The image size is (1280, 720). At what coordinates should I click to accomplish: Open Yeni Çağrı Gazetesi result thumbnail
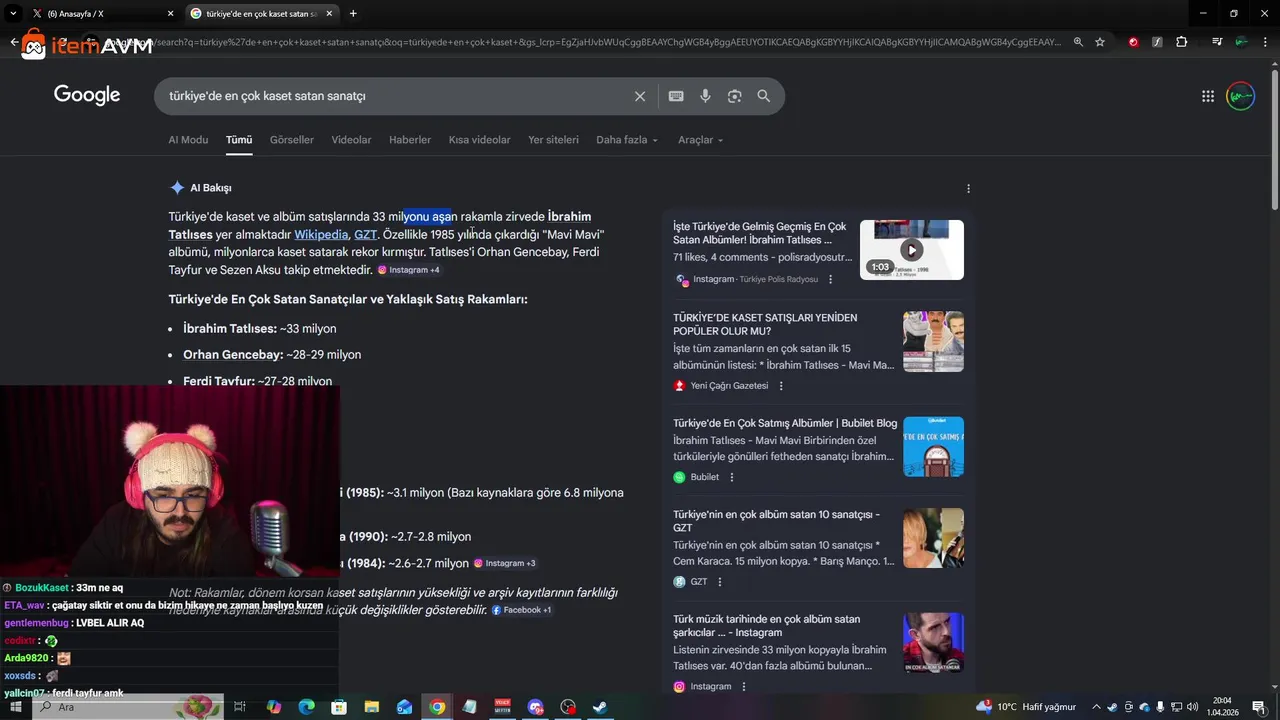point(933,341)
